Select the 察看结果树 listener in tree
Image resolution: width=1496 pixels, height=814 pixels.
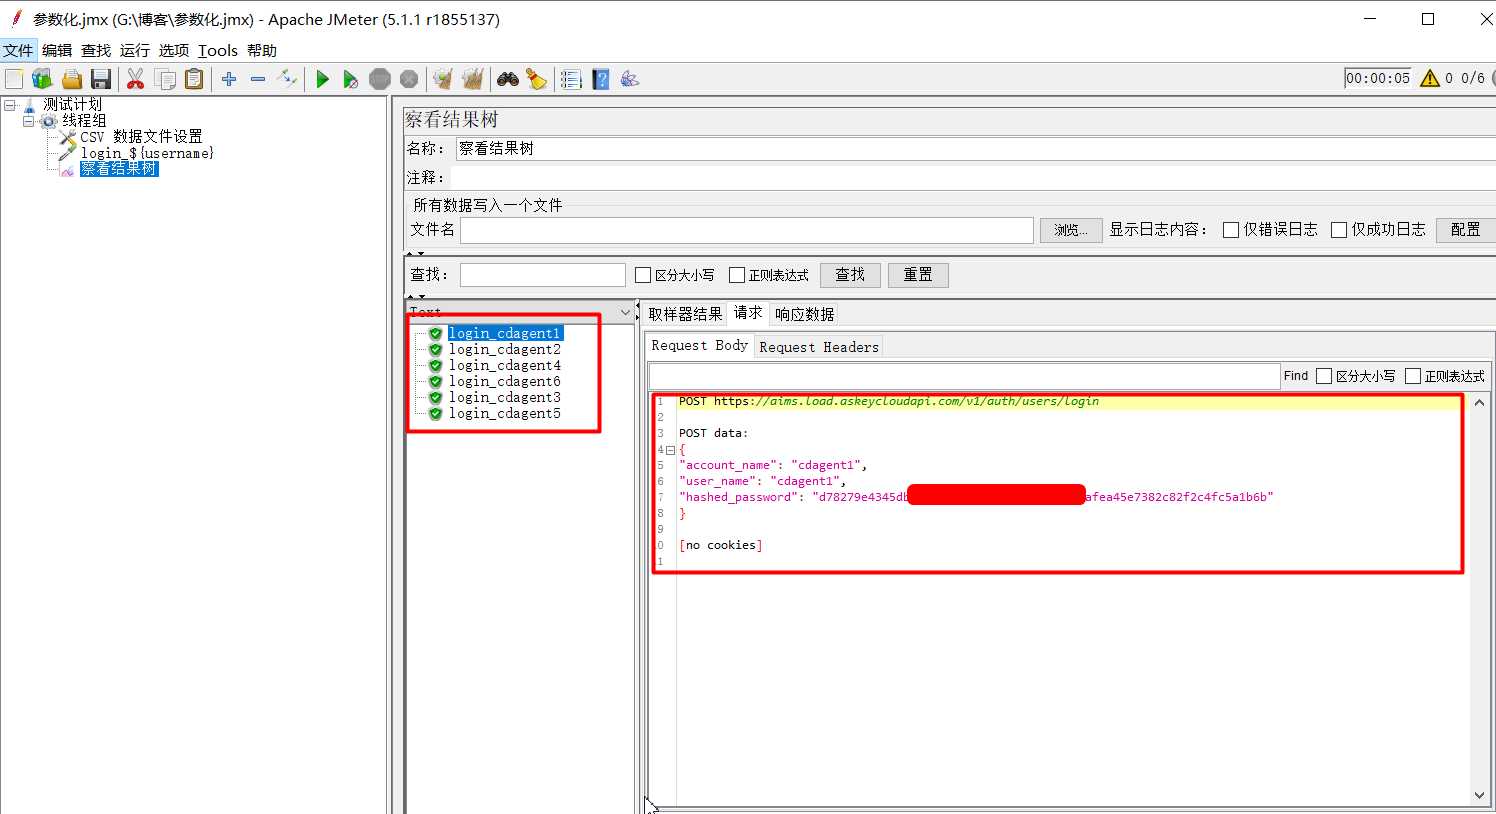pos(119,169)
